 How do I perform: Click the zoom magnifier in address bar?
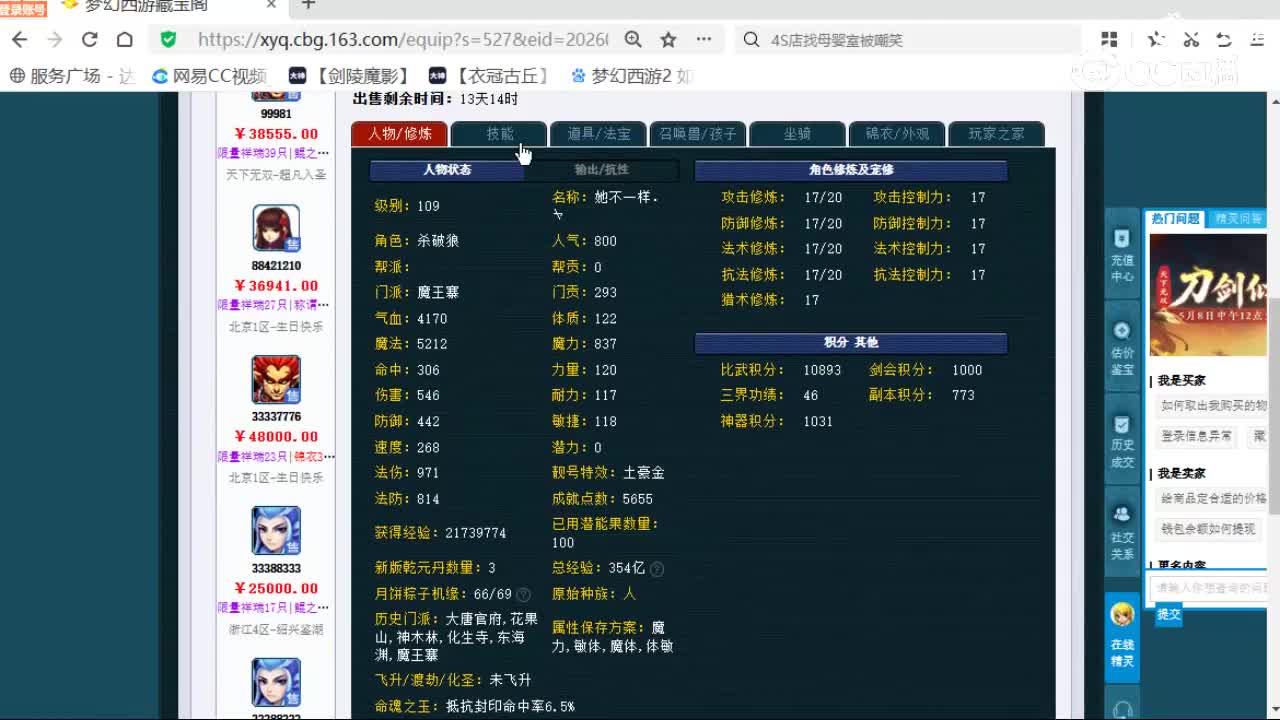click(x=633, y=40)
